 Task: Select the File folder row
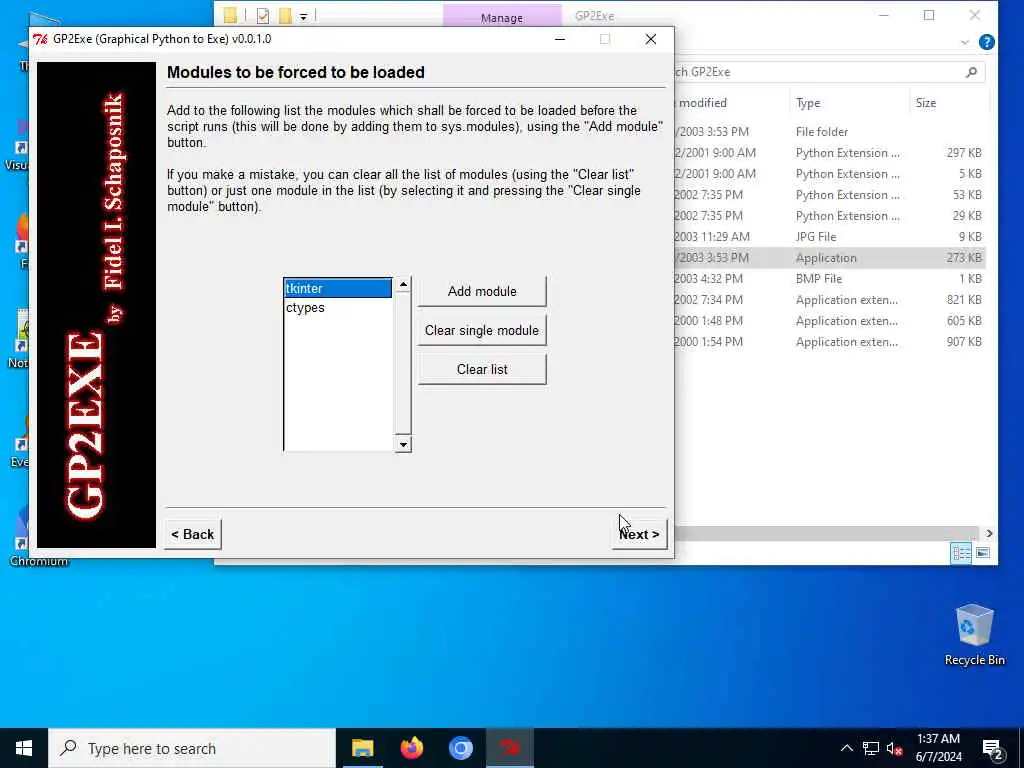829,132
